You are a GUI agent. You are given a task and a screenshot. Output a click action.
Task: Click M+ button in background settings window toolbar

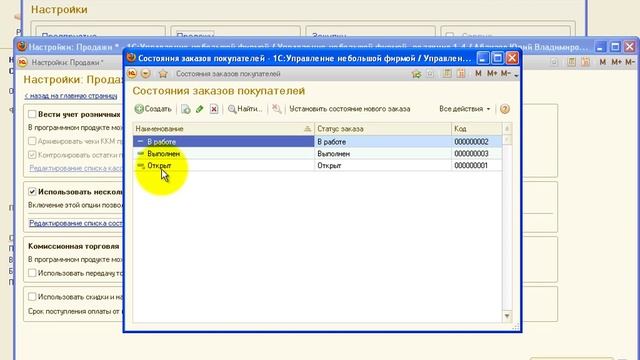(x=616, y=62)
